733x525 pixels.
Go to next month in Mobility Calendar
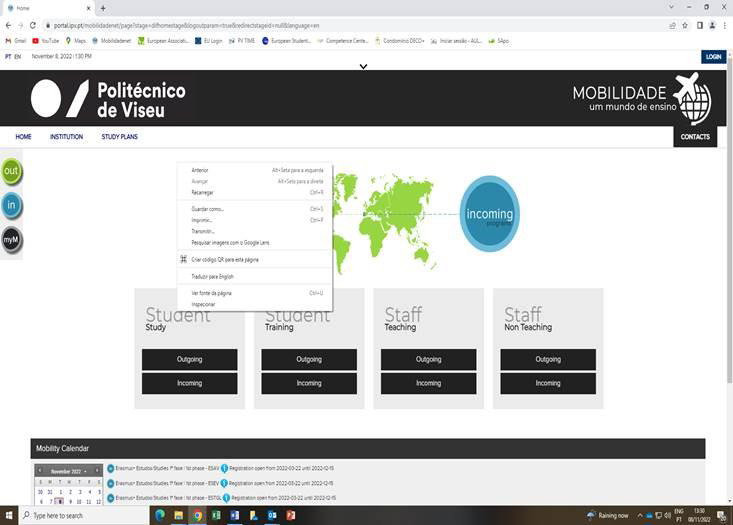(x=97, y=470)
